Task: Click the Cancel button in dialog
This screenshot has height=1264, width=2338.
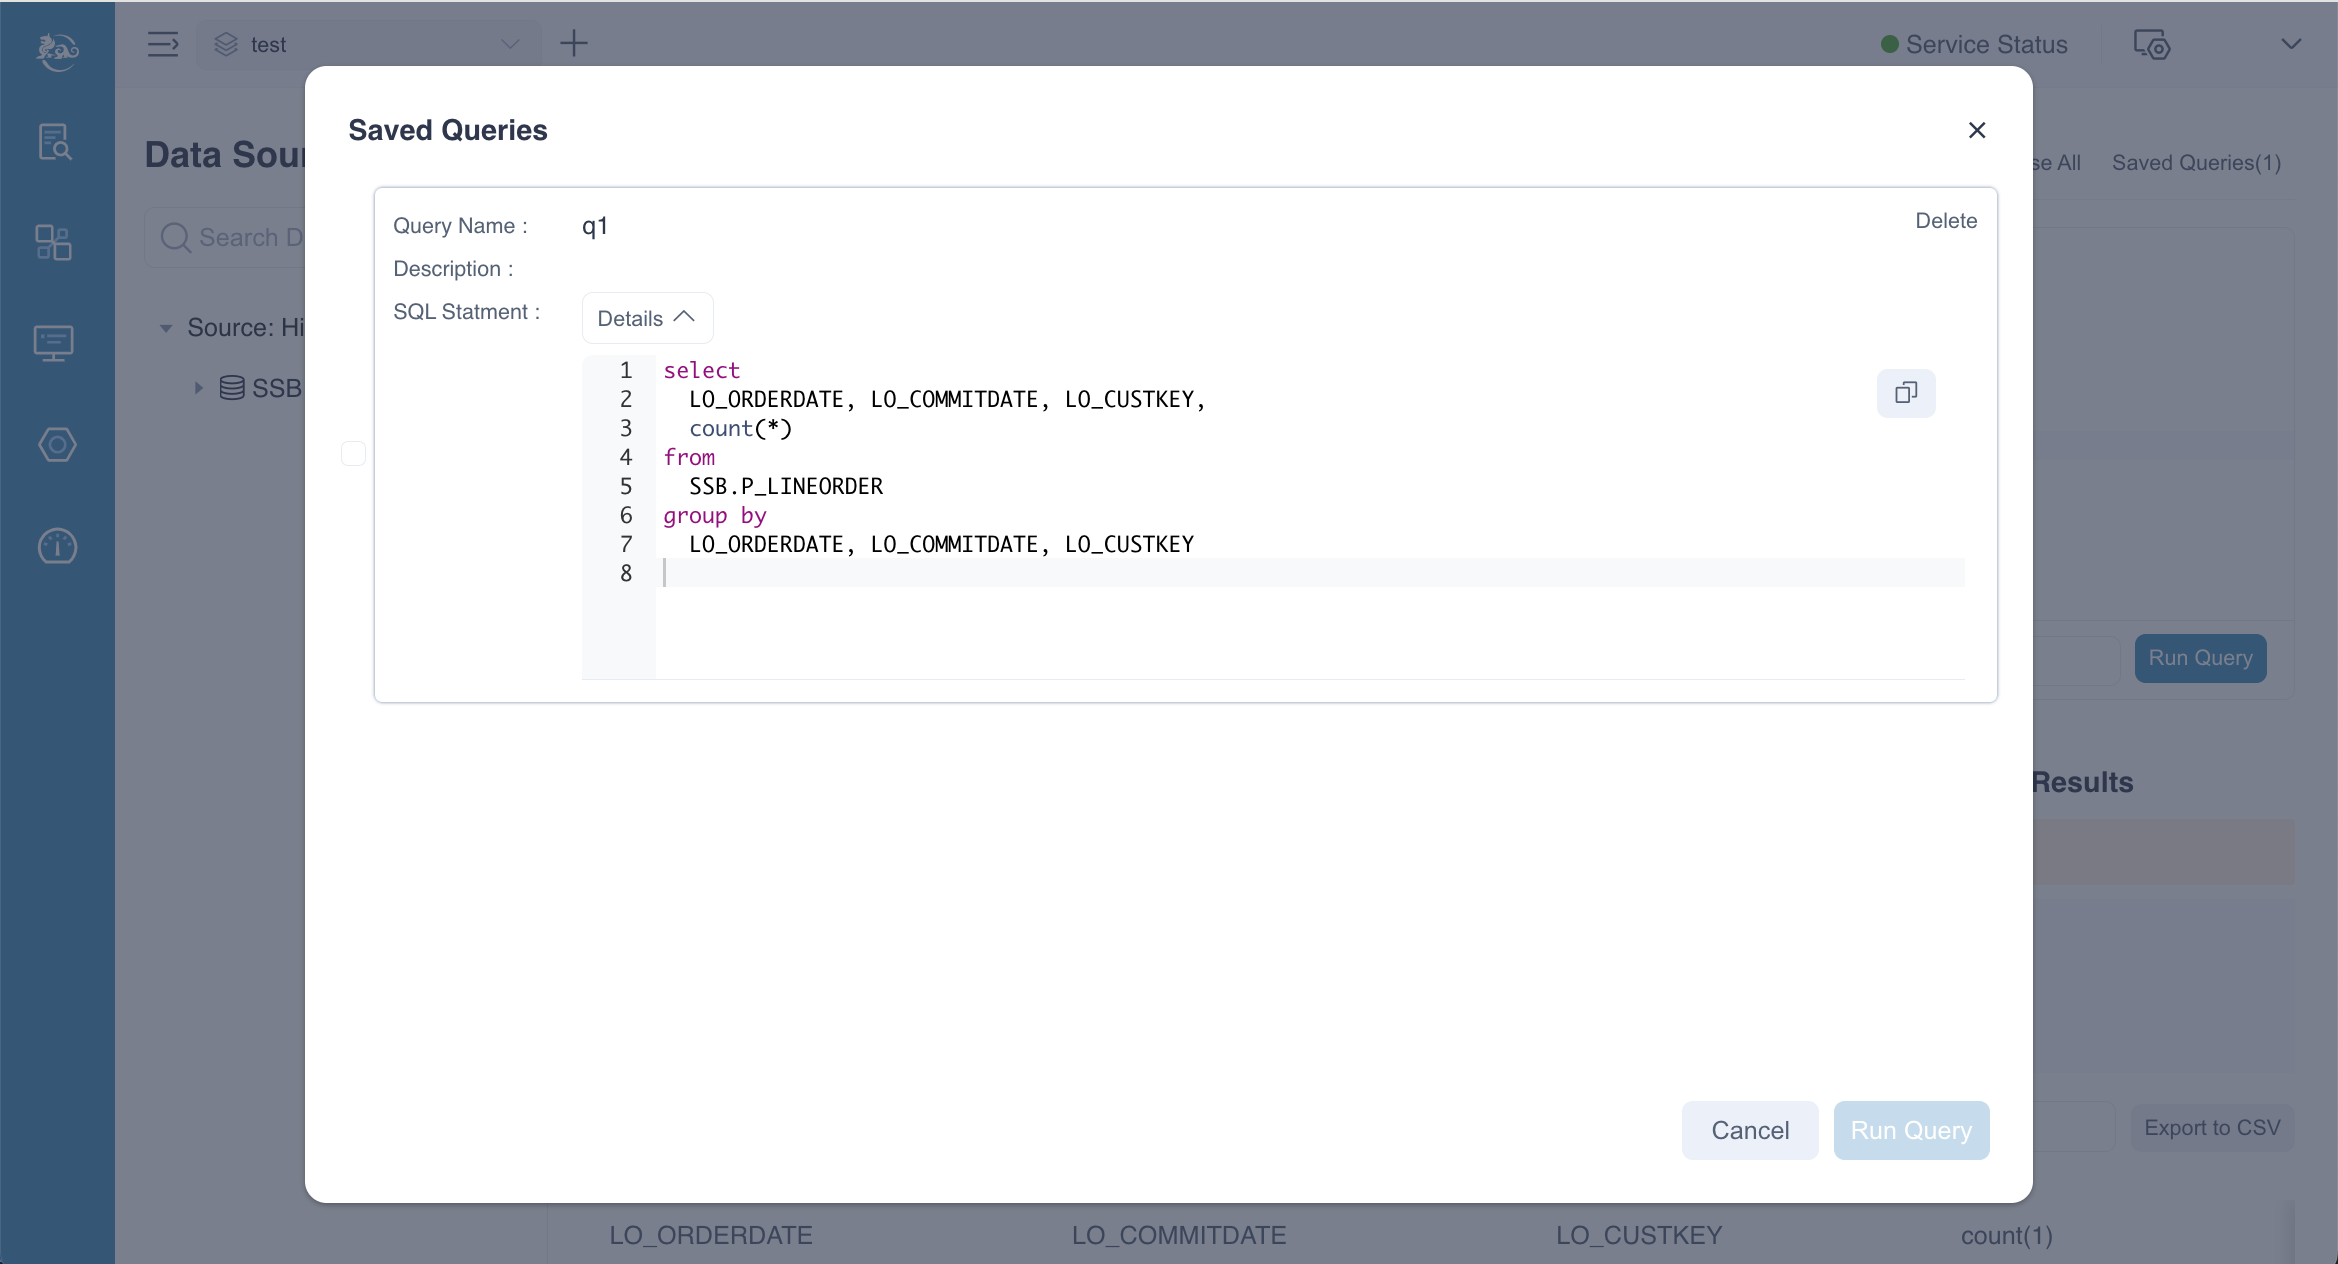Action: (x=1748, y=1130)
